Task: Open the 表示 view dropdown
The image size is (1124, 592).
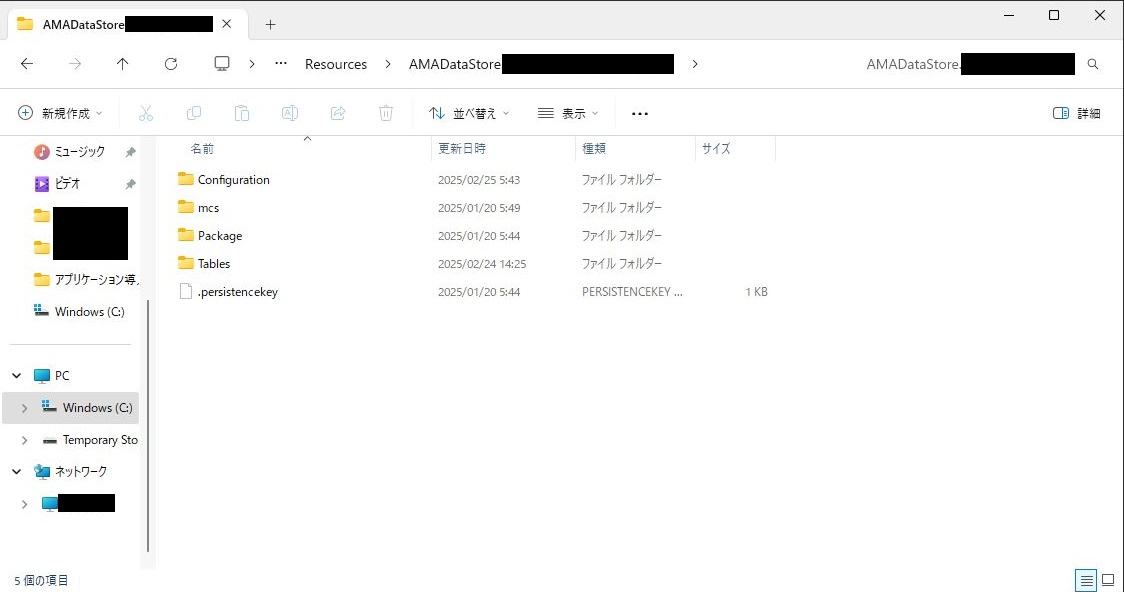Action: pyautogui.click(x=568, y=113)
